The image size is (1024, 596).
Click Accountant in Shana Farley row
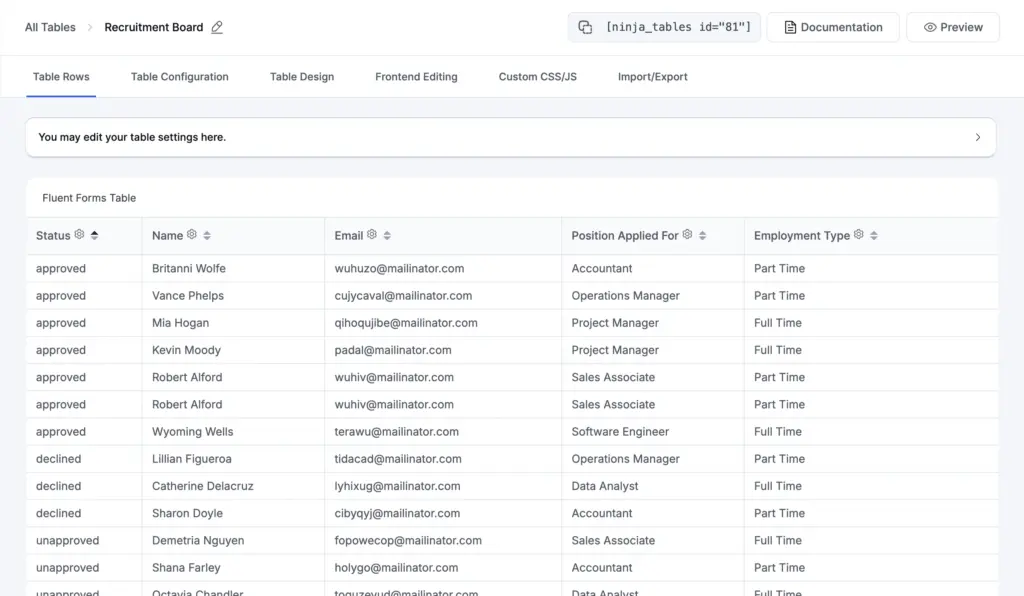601,568
